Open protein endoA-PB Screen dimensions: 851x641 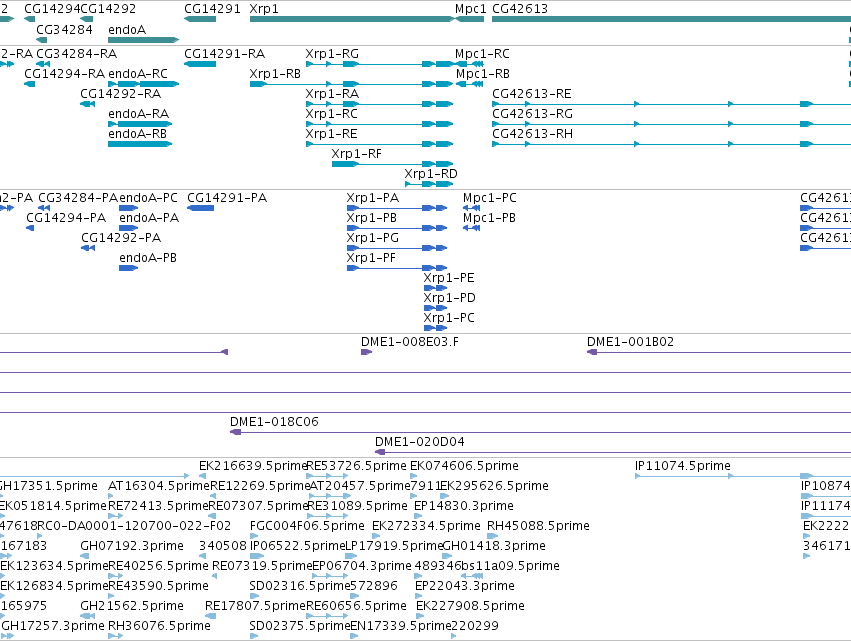pos(148,258)
